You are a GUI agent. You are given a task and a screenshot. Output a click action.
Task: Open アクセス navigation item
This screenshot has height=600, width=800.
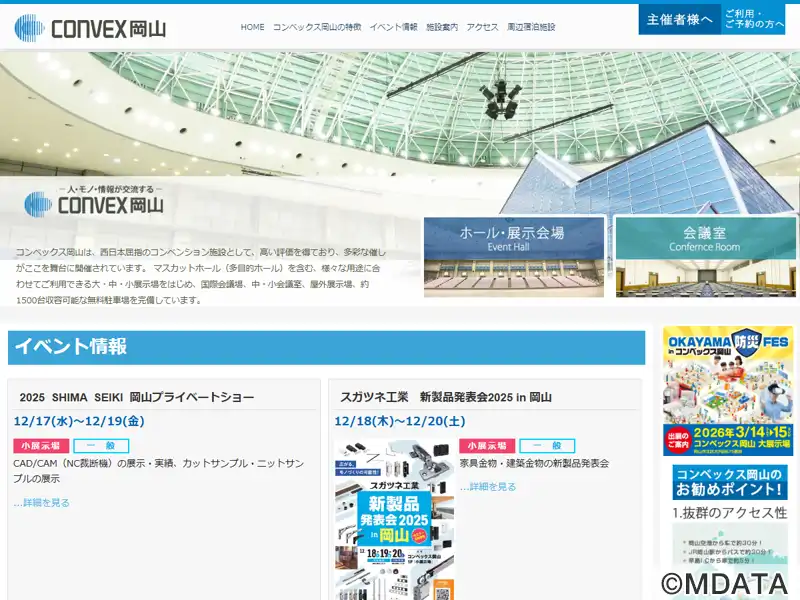click(482, 27)
